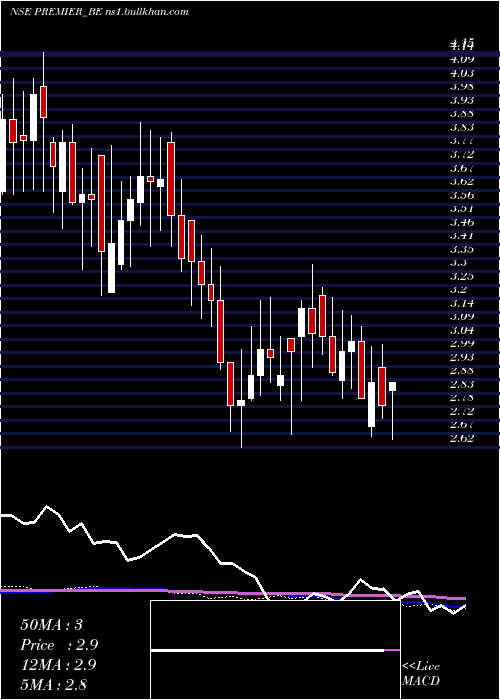Image resolution: width=500 pixels, height=700 pixels.
Task: Click the 3.98 price axis label
Action: point(462,86)
